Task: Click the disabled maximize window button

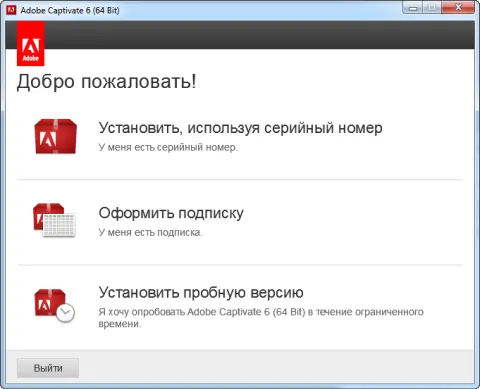Action: click(432, 7)
